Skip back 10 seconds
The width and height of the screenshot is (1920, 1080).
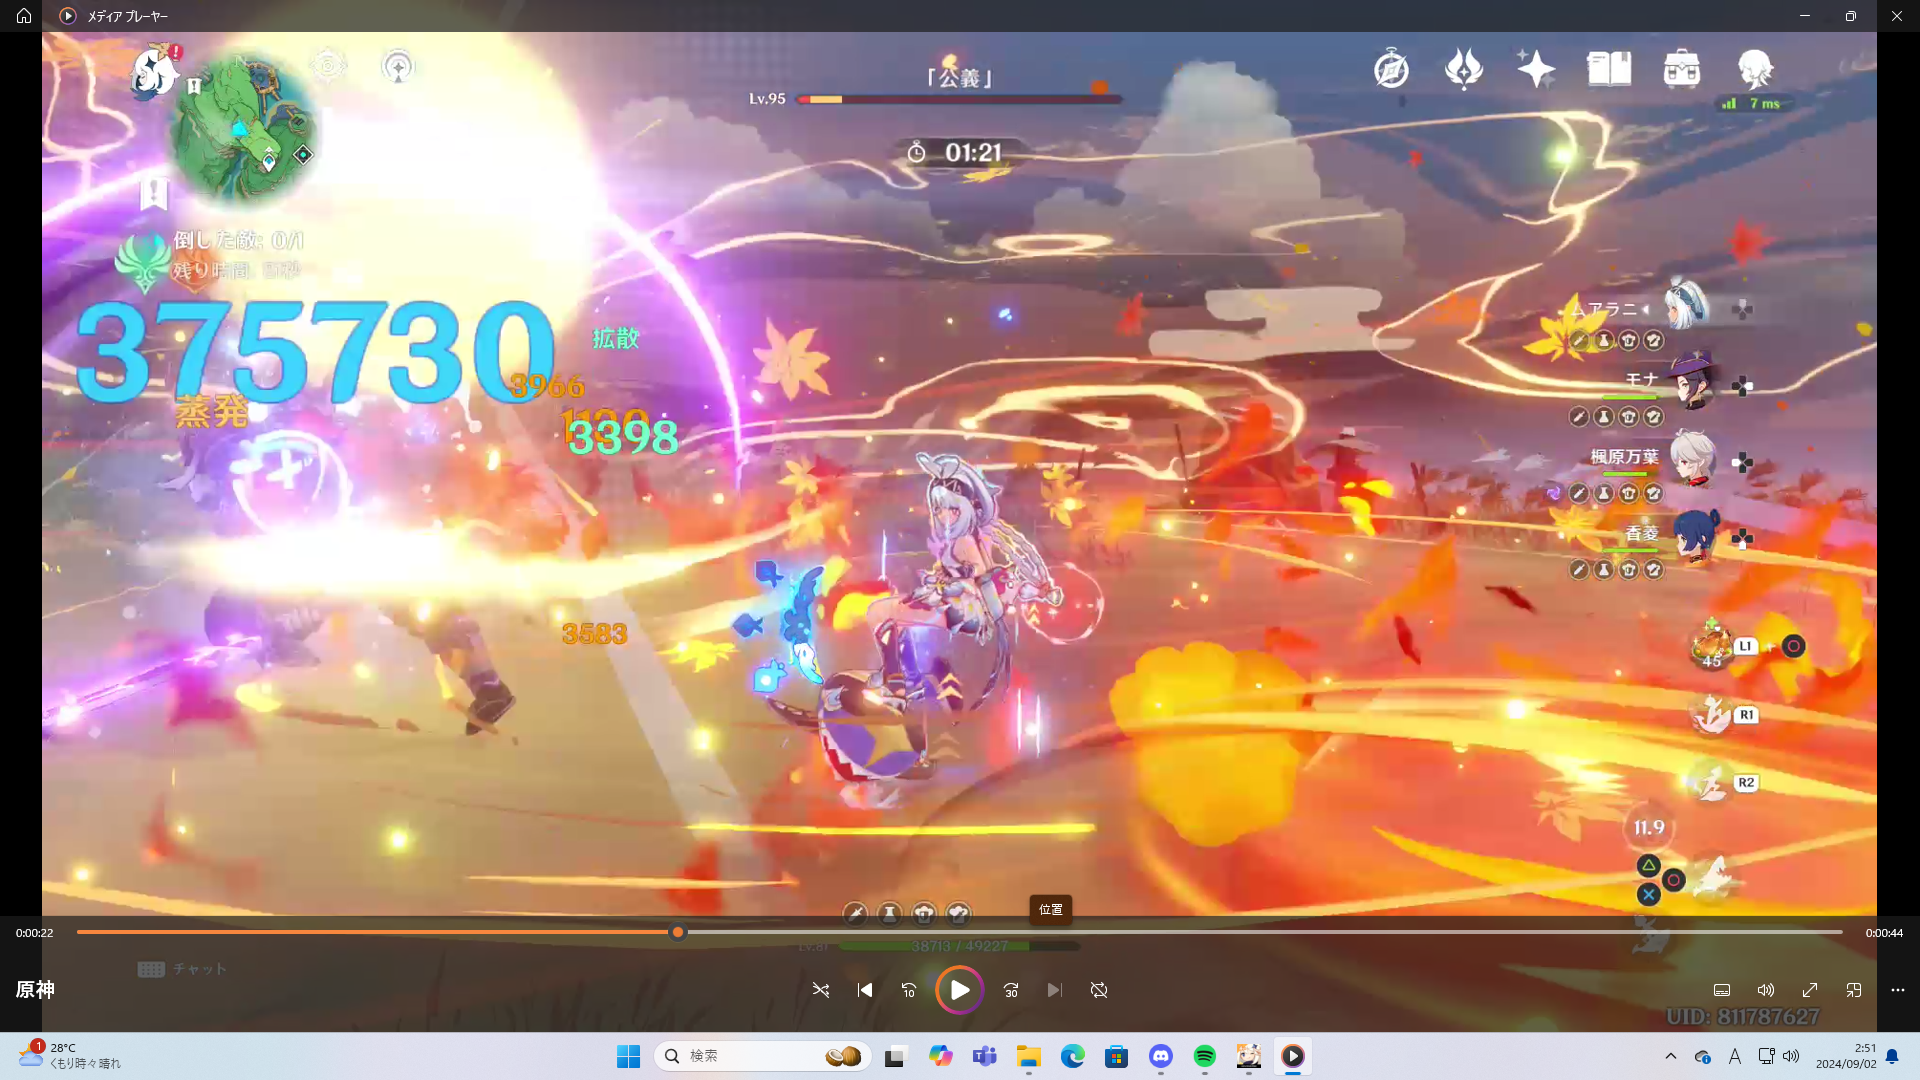[x=909, y=990]
